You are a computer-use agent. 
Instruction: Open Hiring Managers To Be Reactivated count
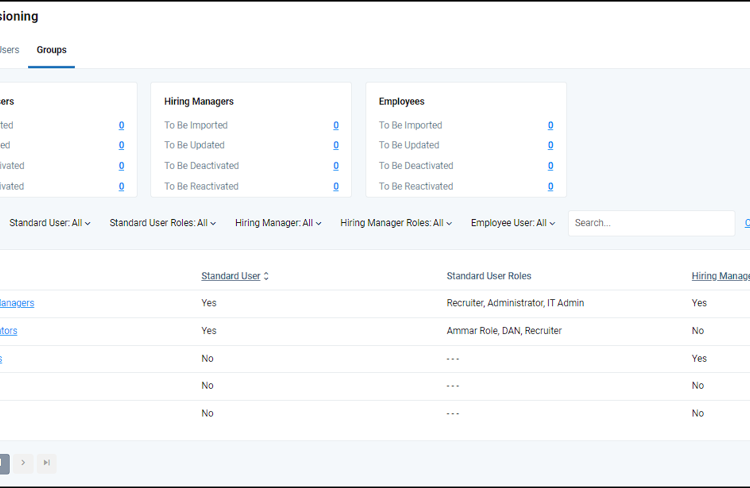[x=336, y=186]
